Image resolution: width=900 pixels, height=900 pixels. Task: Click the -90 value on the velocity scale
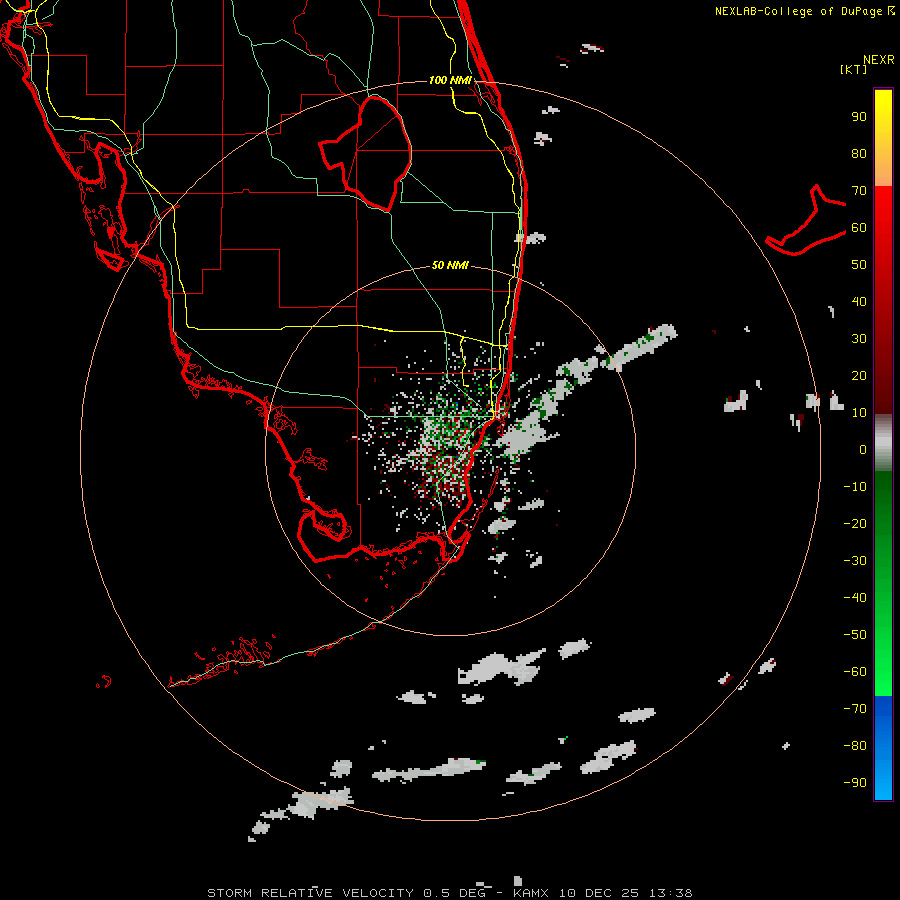tap(855, 783)
